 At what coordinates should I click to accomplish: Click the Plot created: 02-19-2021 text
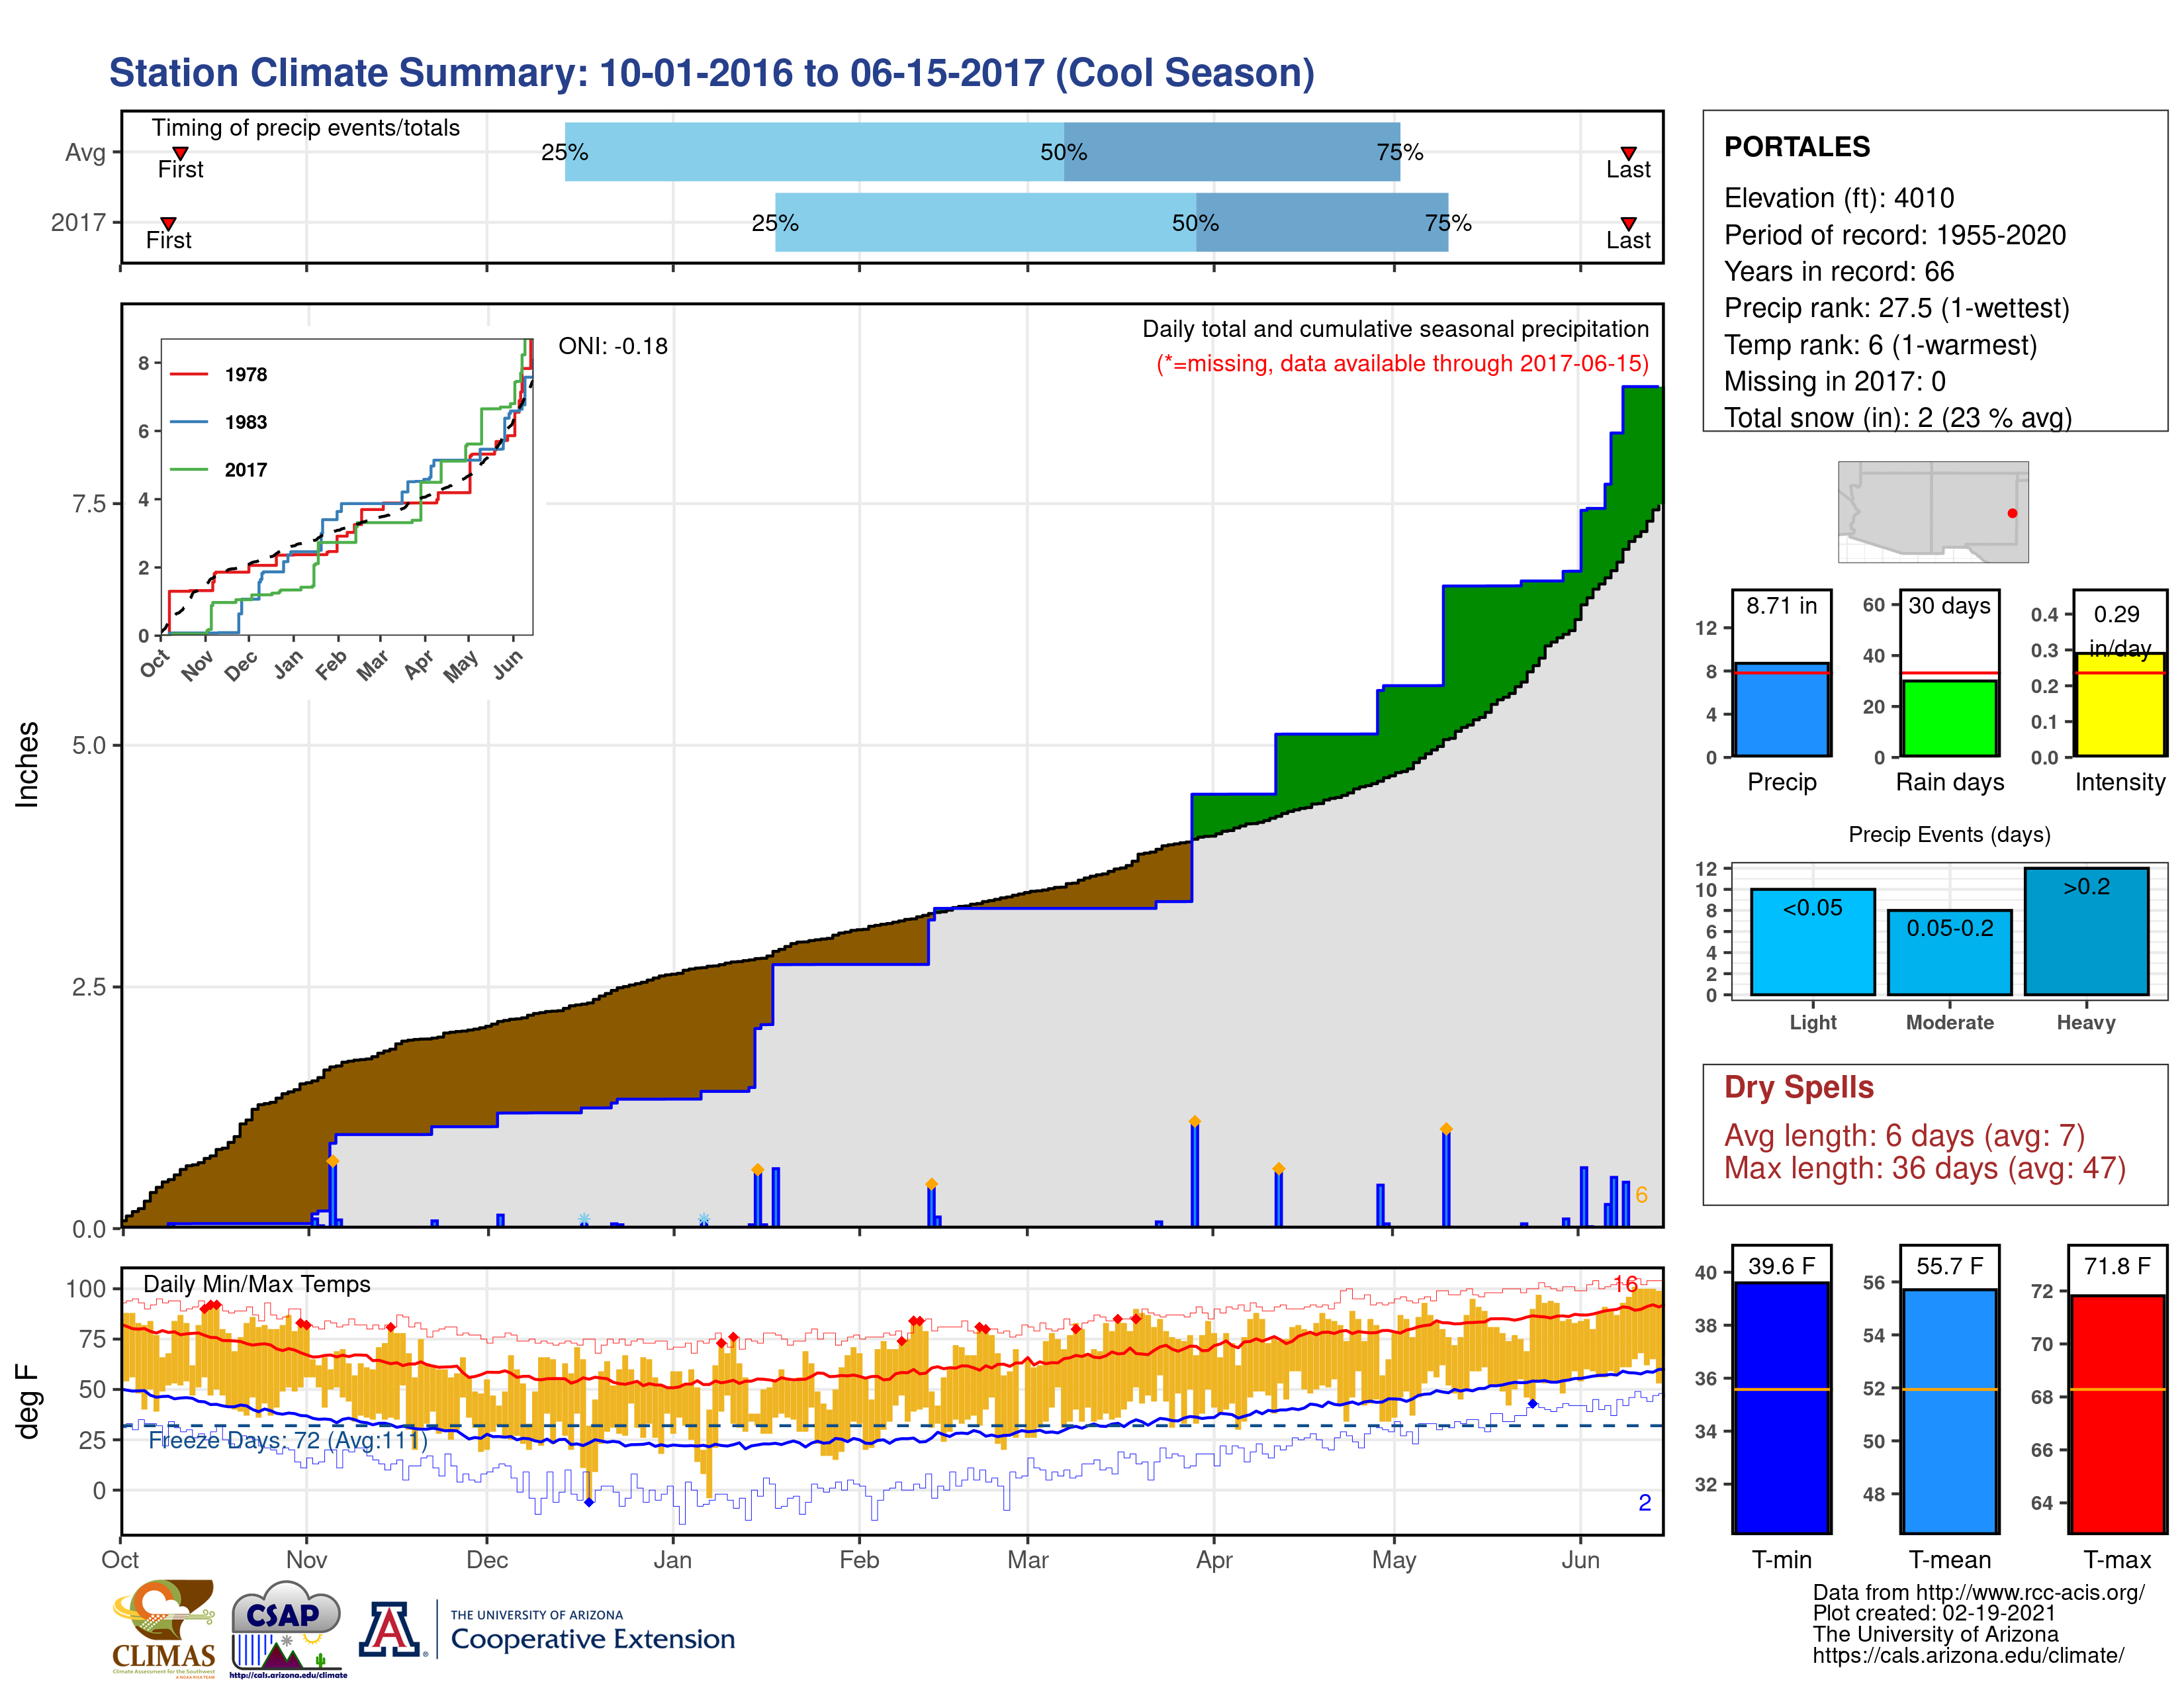1934,1613
